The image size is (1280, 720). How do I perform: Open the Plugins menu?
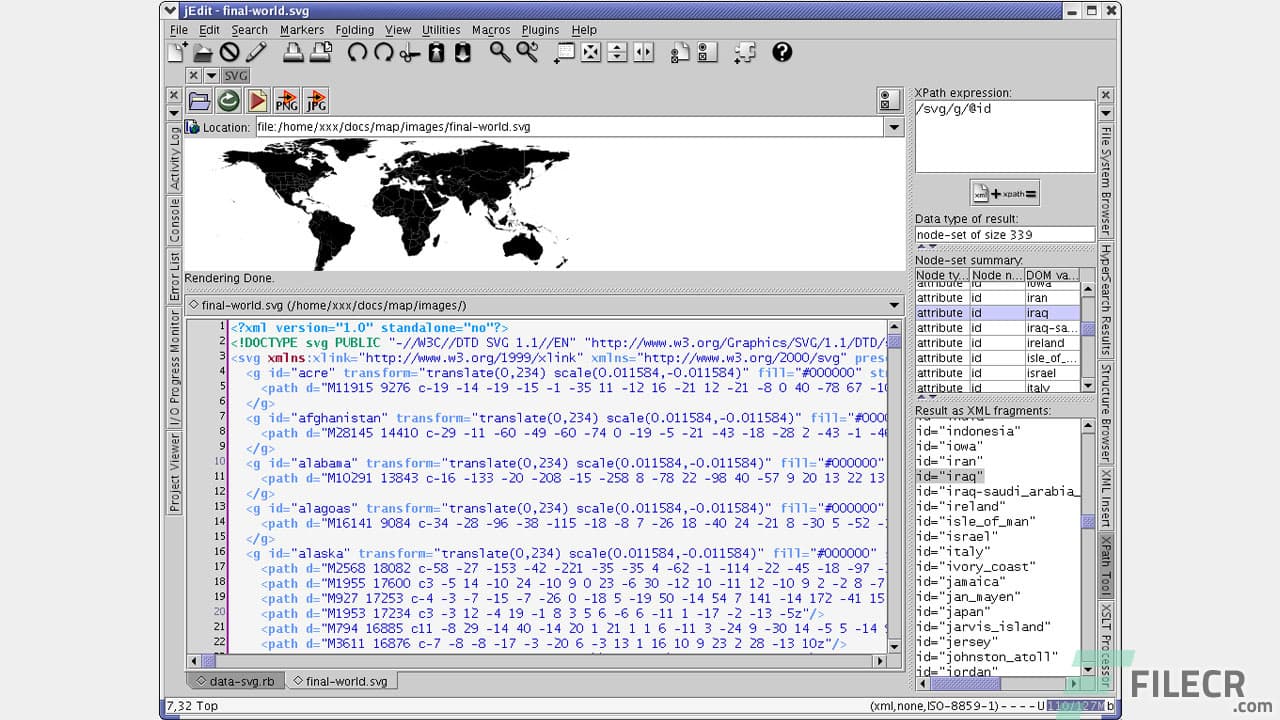(540, 30)
